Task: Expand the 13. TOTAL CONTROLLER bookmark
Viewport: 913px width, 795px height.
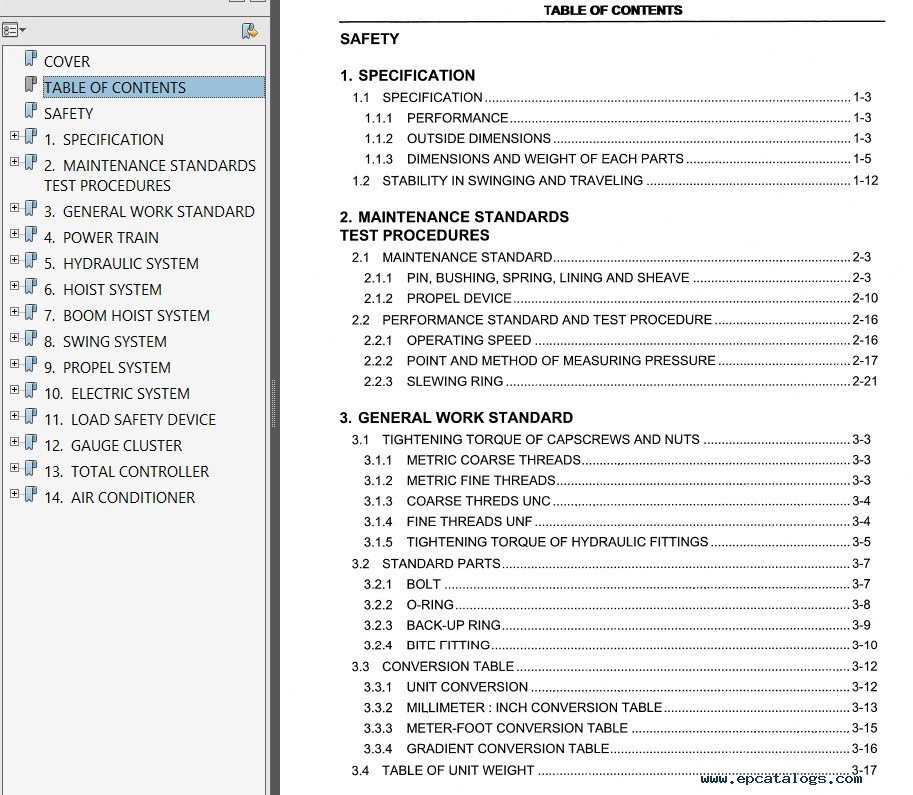Action: [15, 468]
